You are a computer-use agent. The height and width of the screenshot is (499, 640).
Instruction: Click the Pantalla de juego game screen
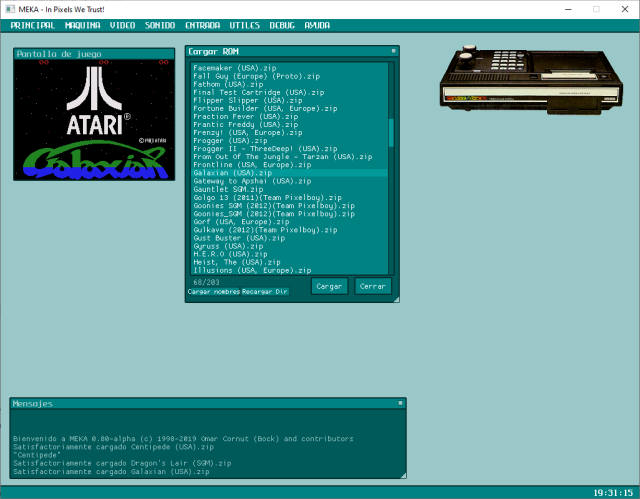[x=94, y=120]
